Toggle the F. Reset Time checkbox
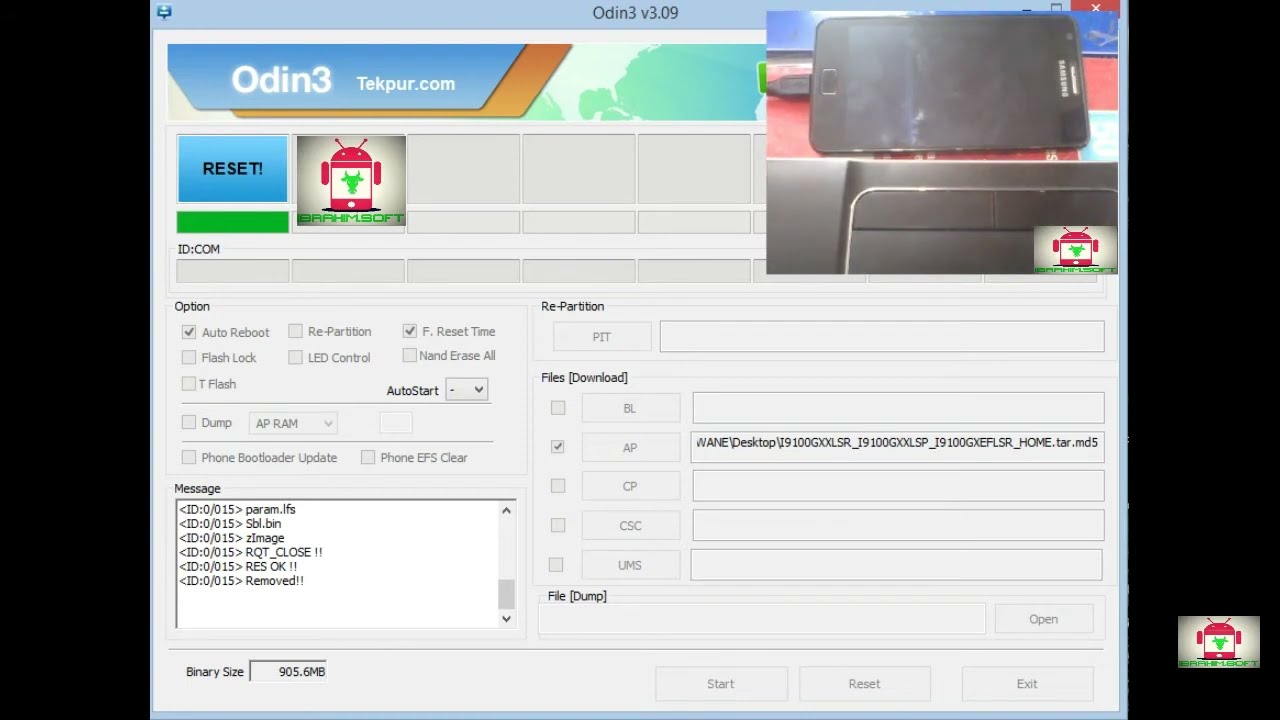 point(410,331)
